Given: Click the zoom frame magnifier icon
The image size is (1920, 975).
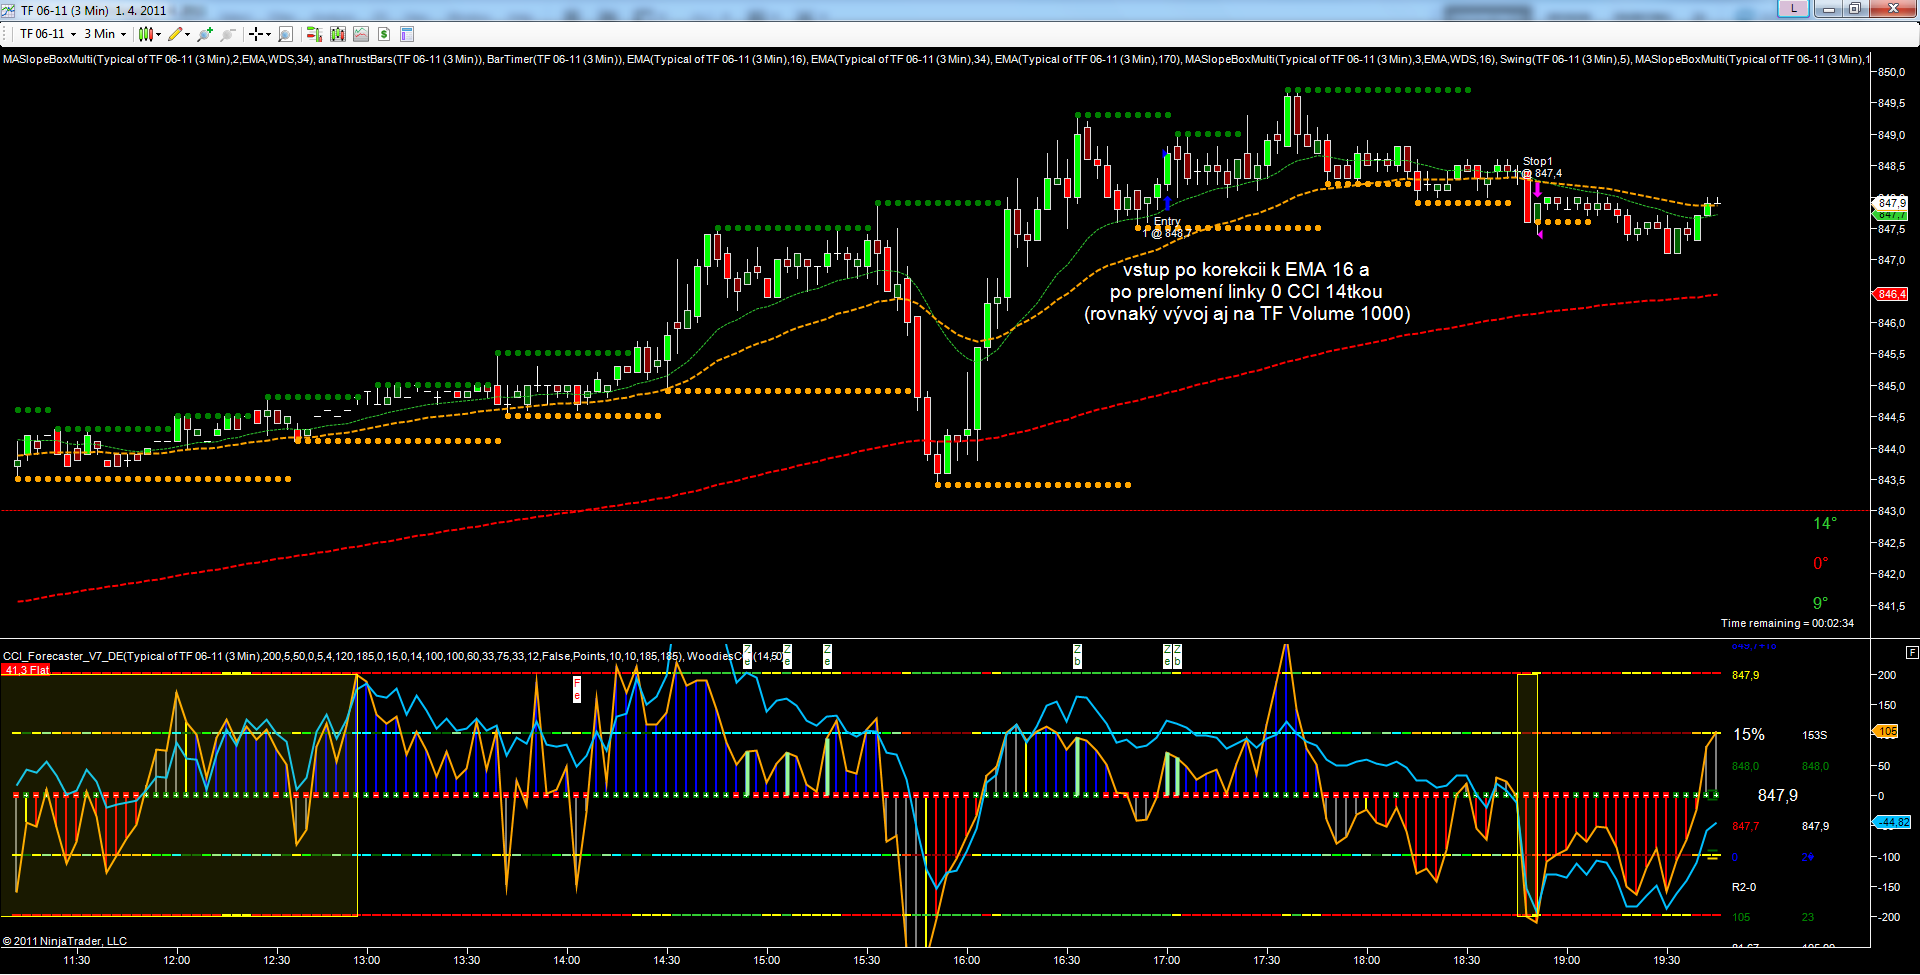Looking at the screenshot, I should point(285,34).
